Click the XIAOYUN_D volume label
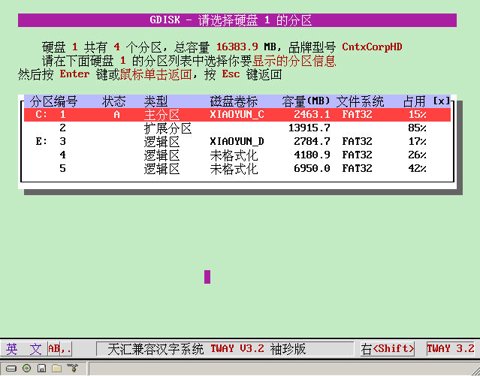Screen dimensions: 480x376 tap(237, 142)
